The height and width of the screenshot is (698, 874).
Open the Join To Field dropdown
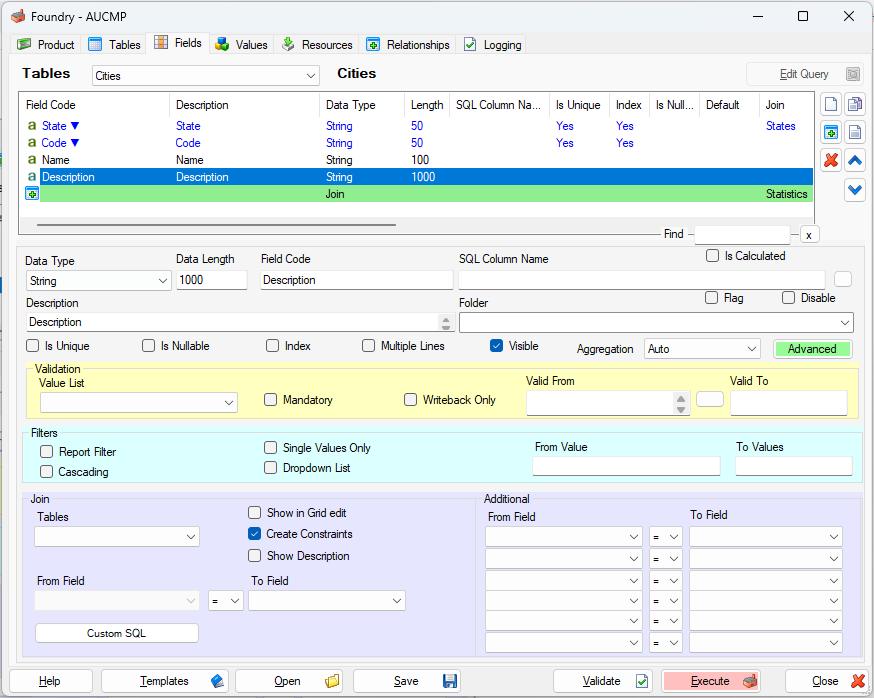click(327, 600)
